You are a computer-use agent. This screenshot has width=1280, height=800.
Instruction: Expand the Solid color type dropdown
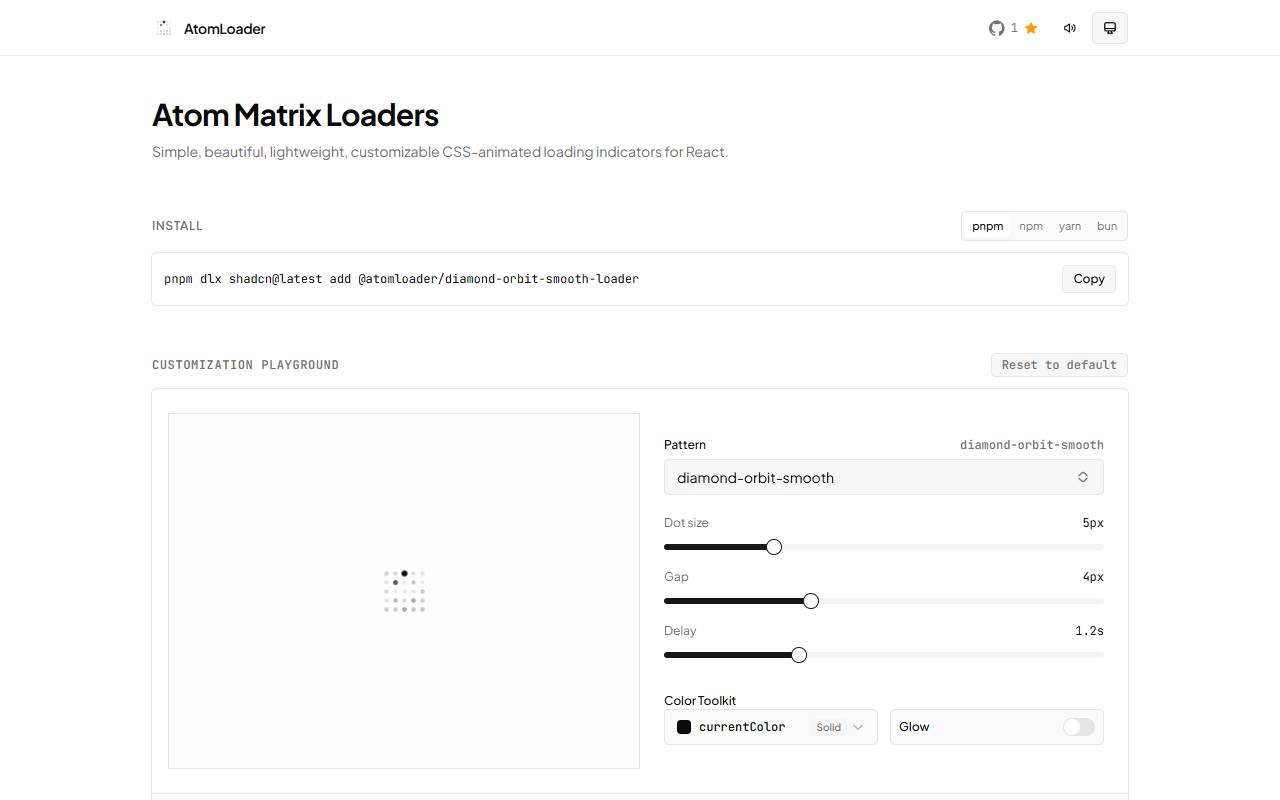pos(838,727)
